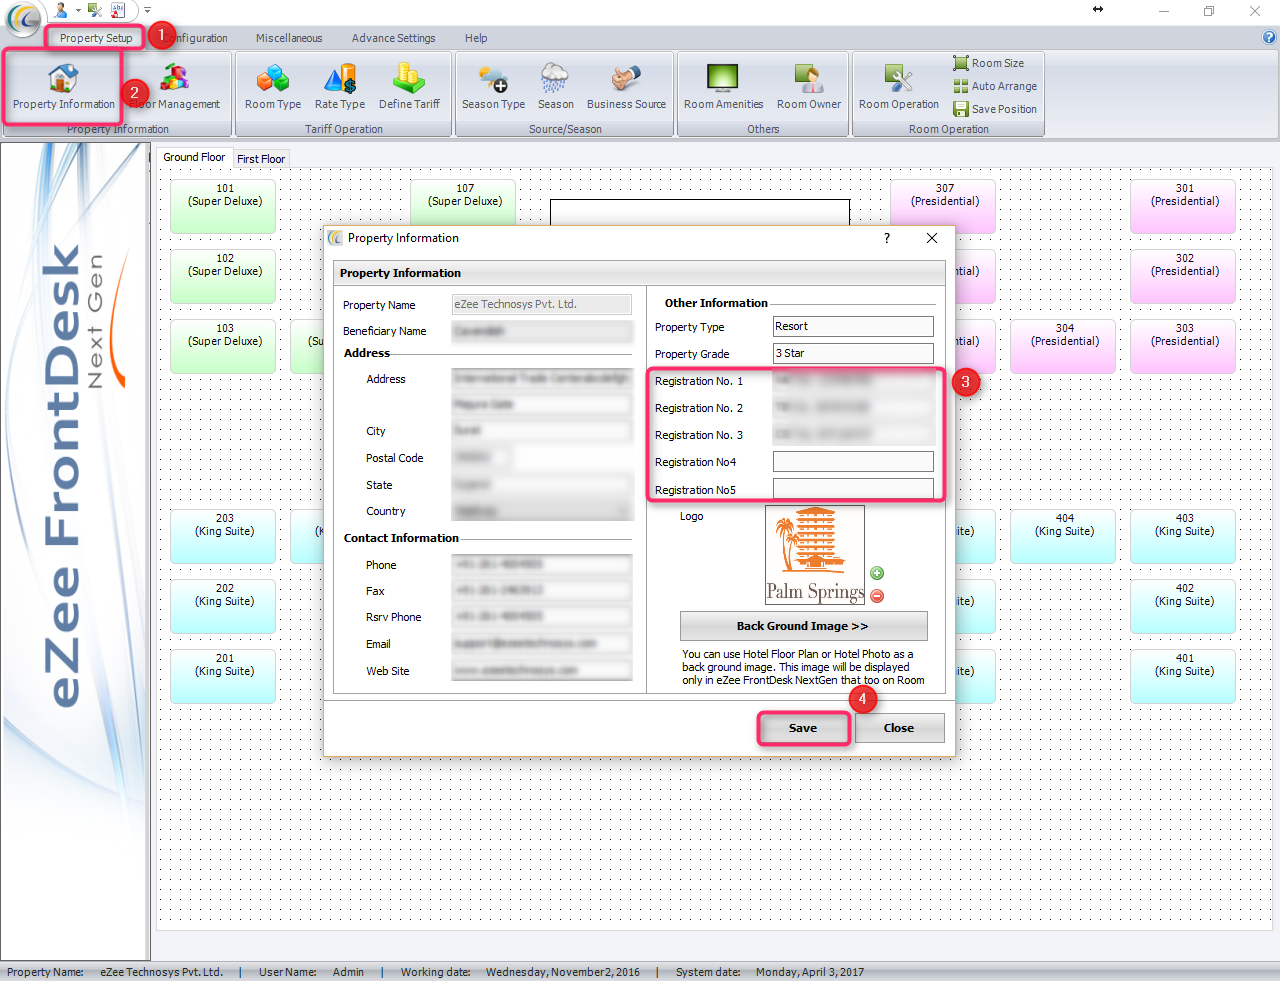
Task: Click Room Size option
Action: coord(988,63)
